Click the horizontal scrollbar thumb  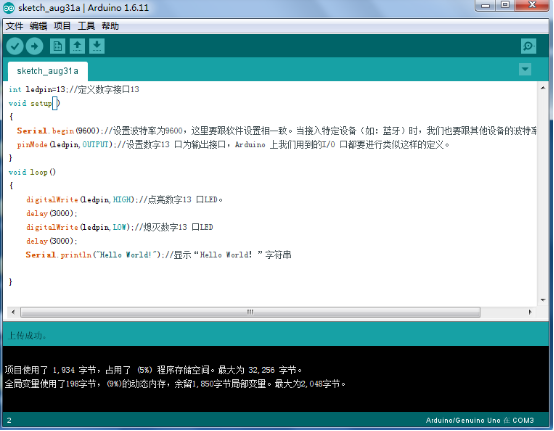coord(250,312)
